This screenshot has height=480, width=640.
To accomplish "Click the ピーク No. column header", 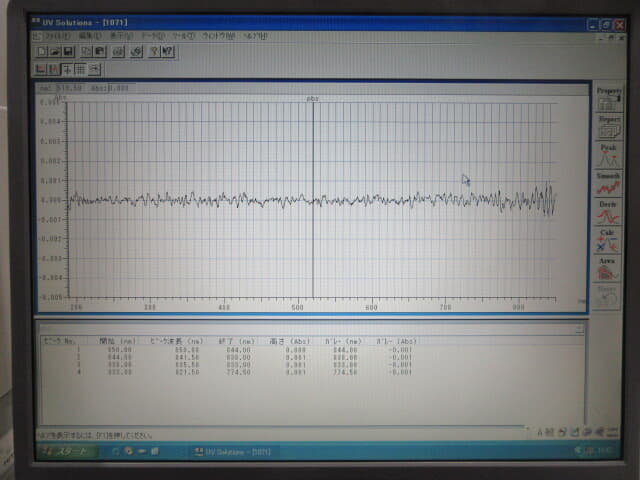I will click(59, 341).
